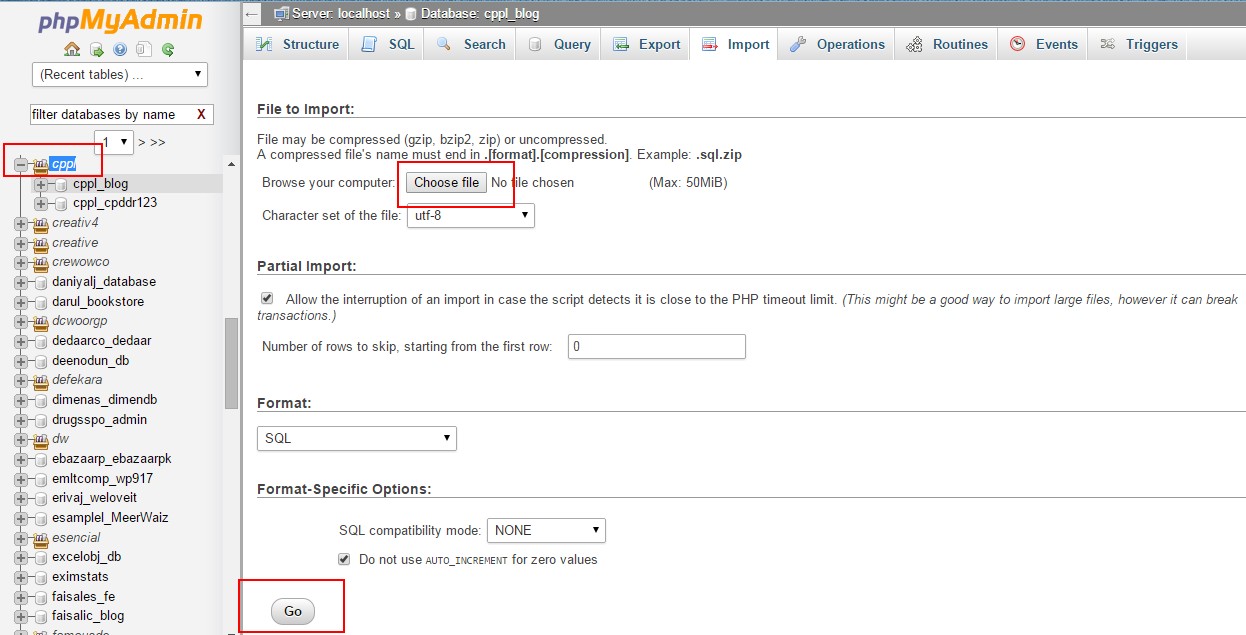Click the darul_bookstore cylinder icon
Image resolution: width=1246 pixels, height=635 pixels.
41,302
